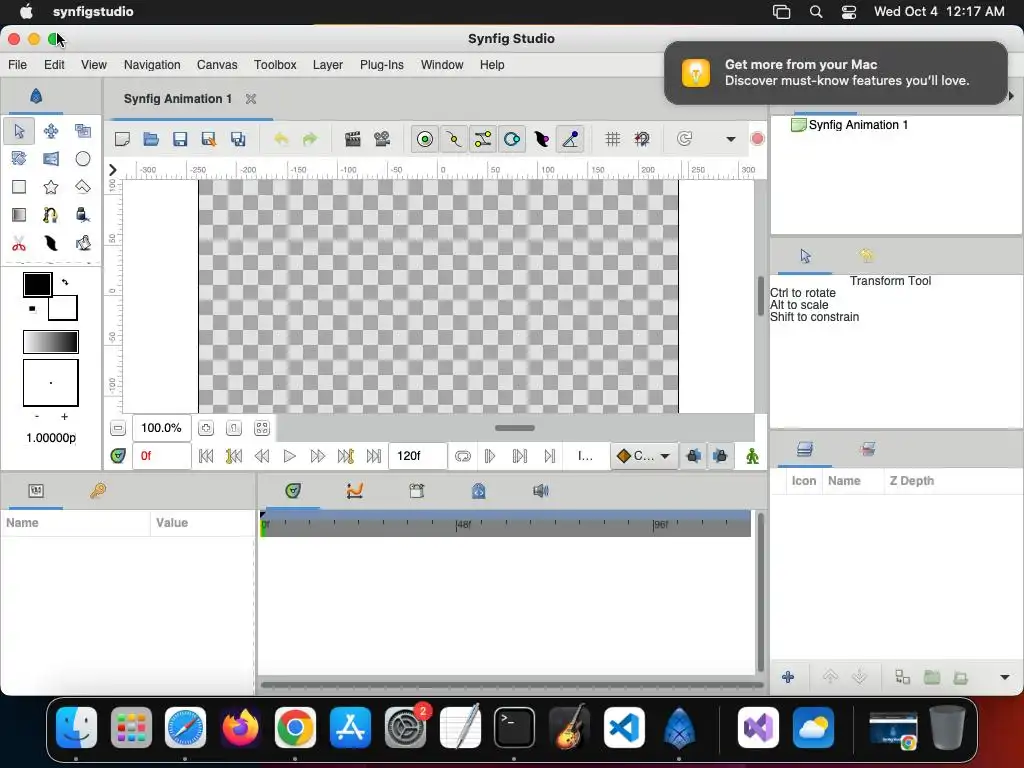Toggle radius handles display
Image resolution: width=1024 pixels, height=768 pixels.
512,139
